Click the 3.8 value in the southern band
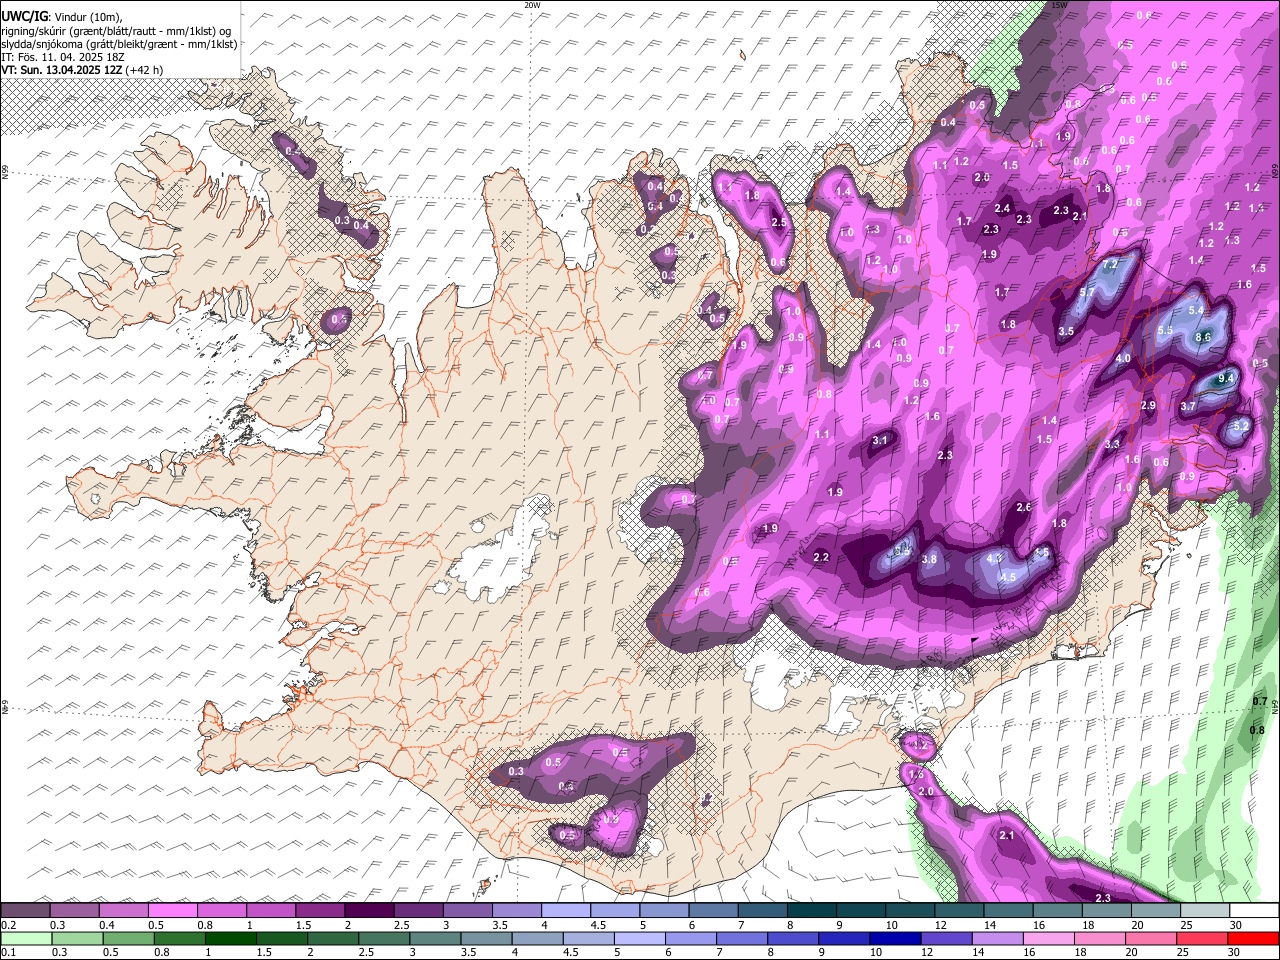Image resolution: width=1280 pixels, height=960 pixels. [x=929, y=559]
